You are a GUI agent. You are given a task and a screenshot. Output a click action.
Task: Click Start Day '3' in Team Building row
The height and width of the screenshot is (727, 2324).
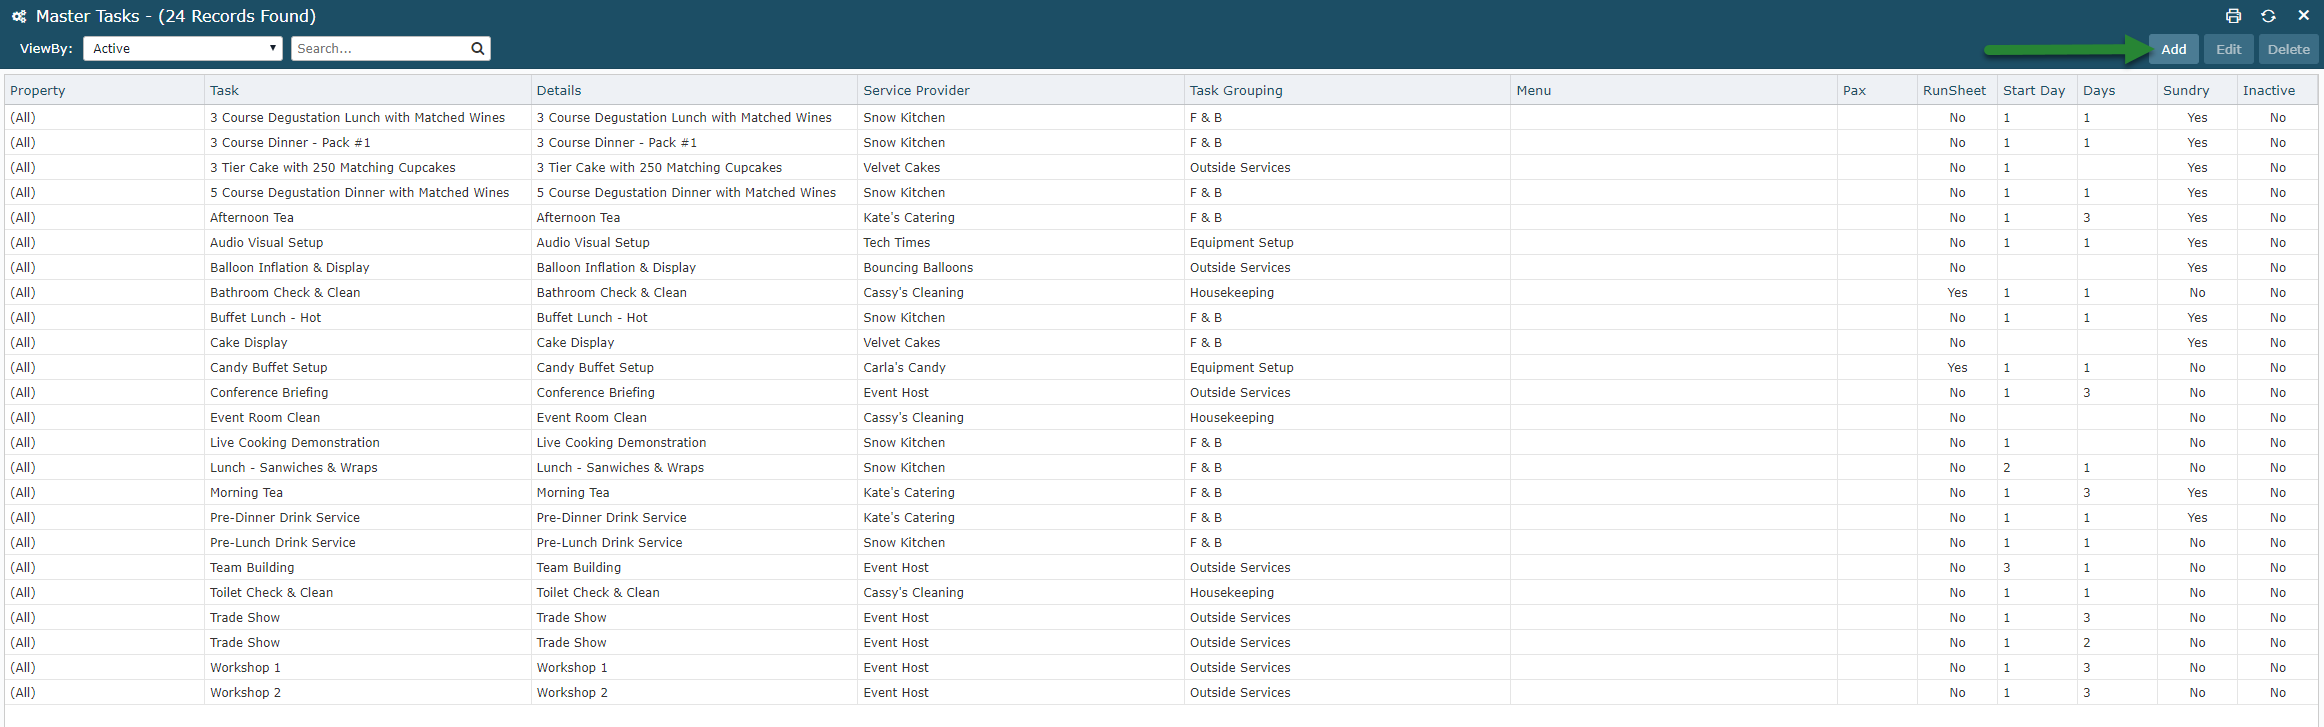(x=2006, y=567)
